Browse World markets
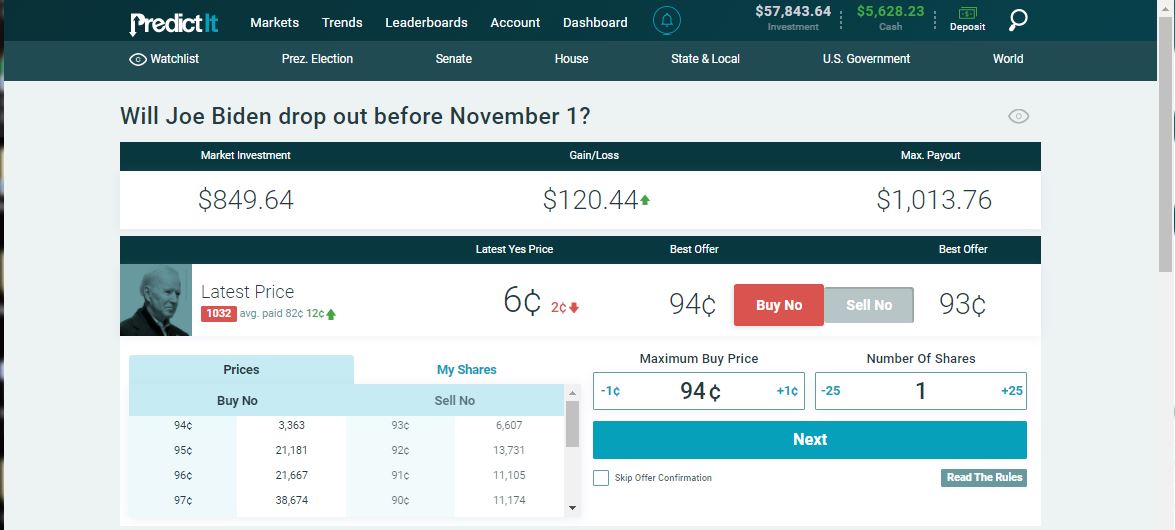Image resolution: width=1175 pixels, height=530 pixels. pos(1008,59)
